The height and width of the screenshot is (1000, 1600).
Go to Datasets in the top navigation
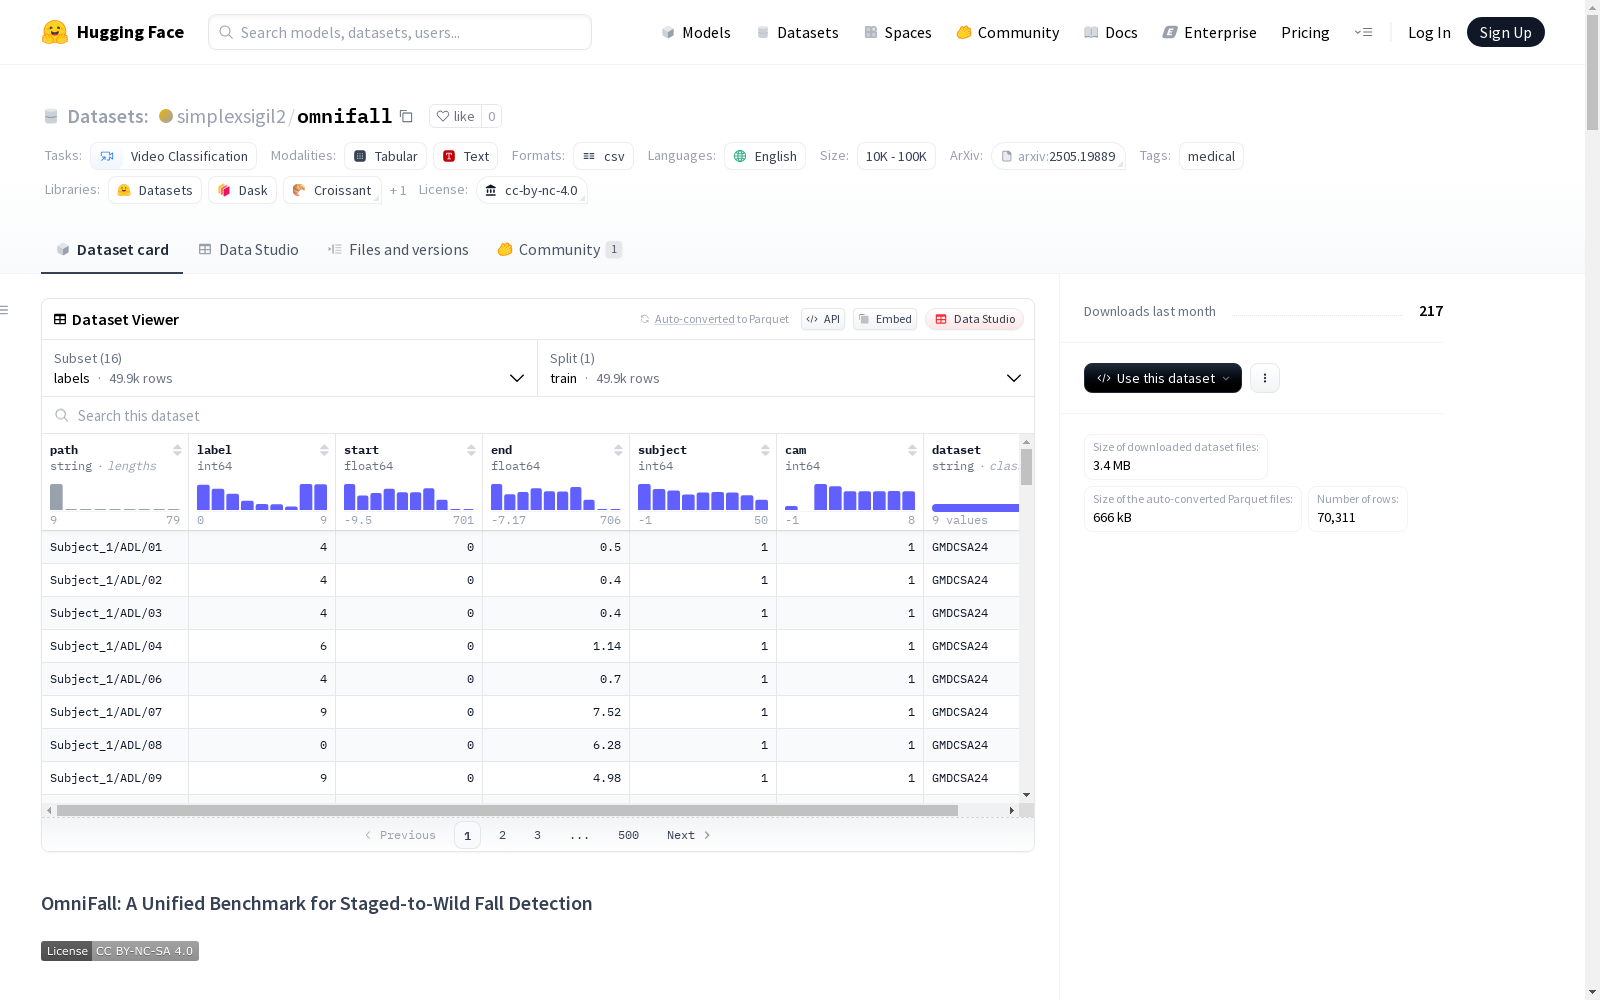[797, 32]
